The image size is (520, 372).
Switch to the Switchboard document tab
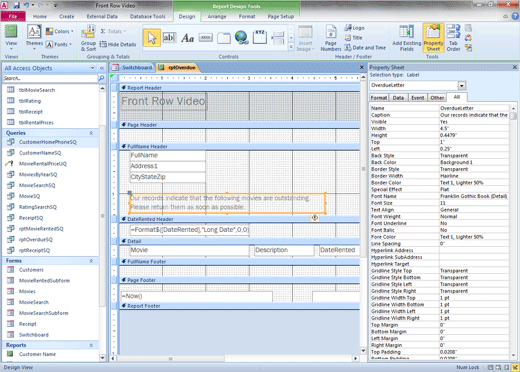tap(133, 68)
